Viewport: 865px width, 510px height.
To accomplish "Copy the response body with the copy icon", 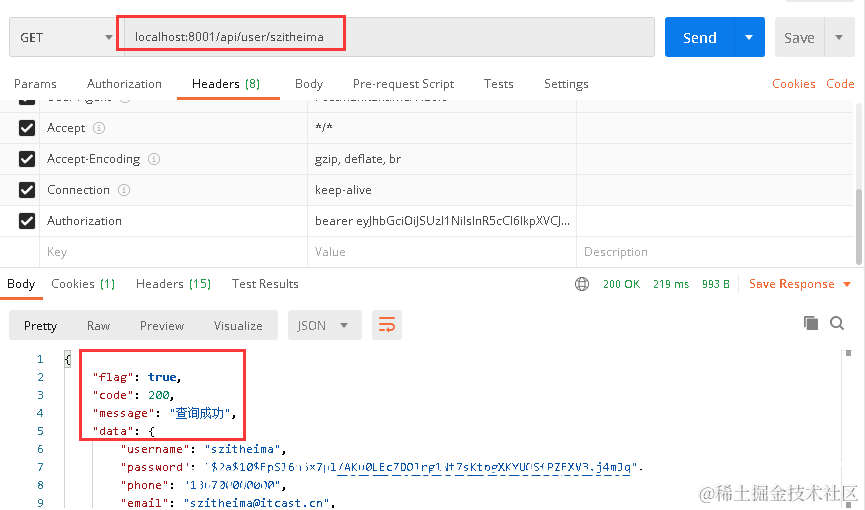I will tap(811, 323).
